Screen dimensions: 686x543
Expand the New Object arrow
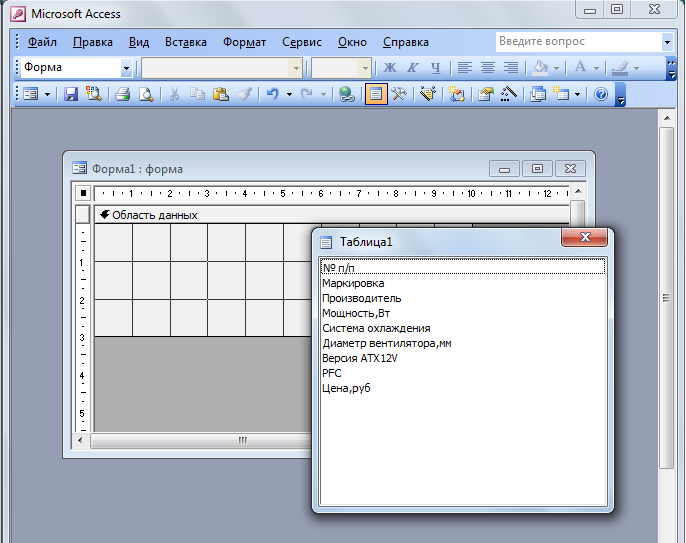tap(578, 95)
